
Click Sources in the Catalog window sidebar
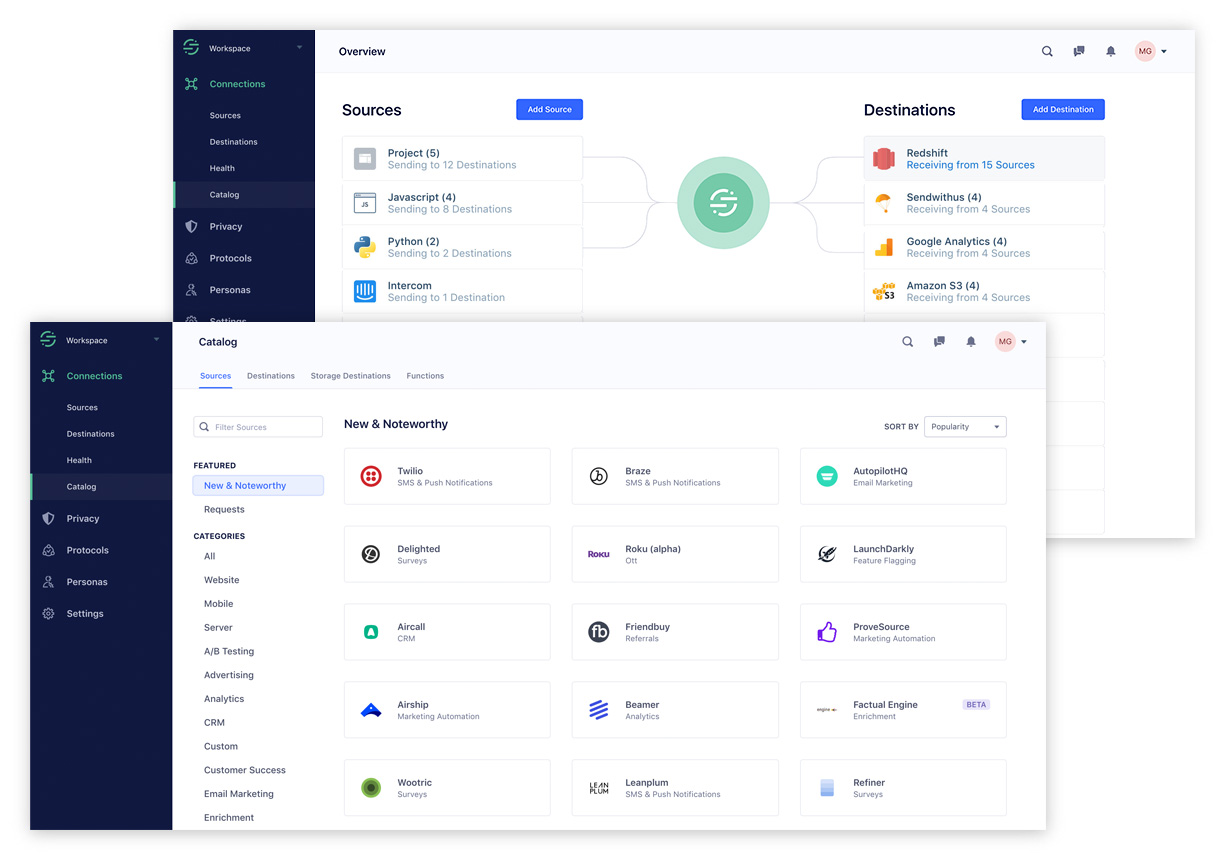82,407
